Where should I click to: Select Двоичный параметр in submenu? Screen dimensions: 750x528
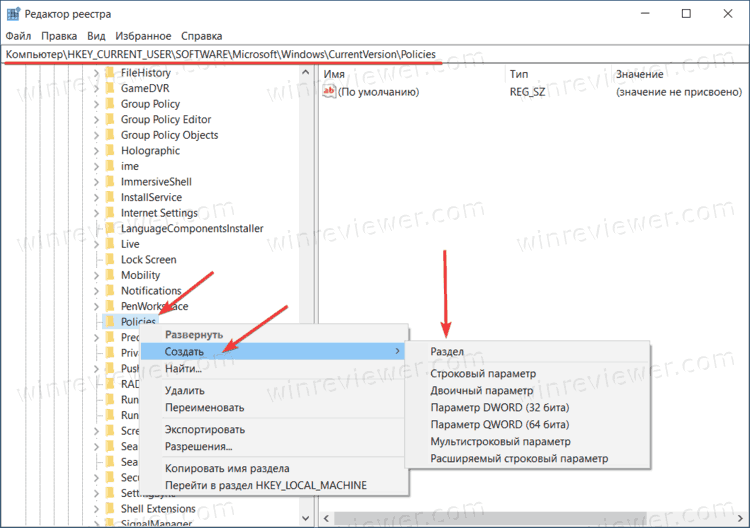click(528, 391)
